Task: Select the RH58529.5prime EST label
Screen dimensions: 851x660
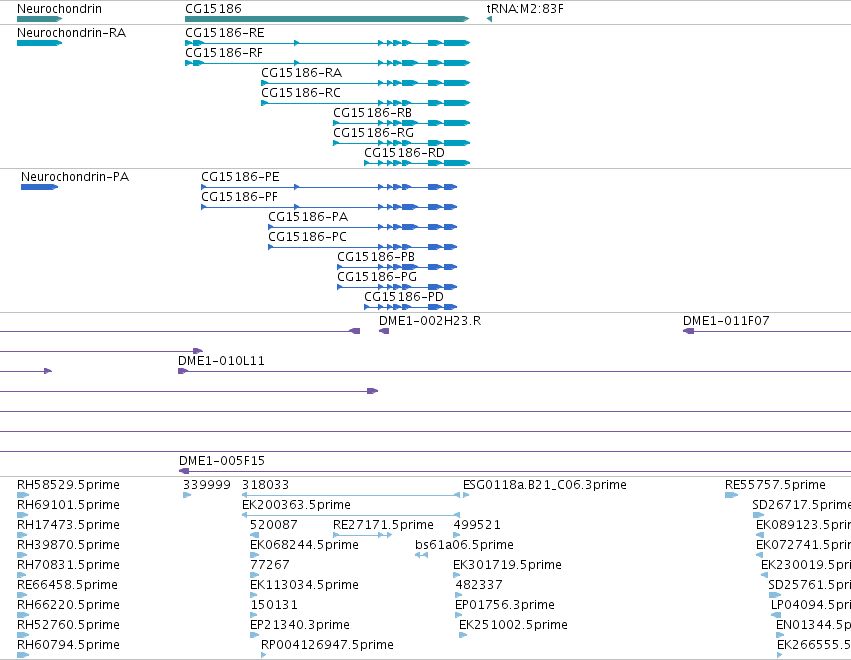Action: click(68, 485)
